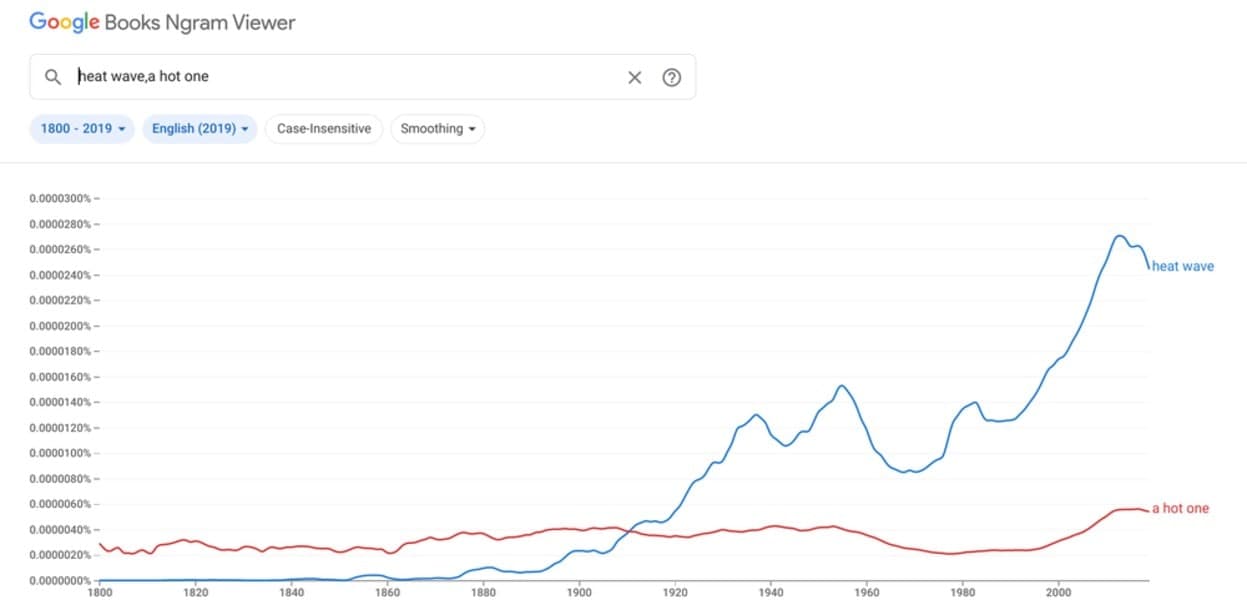Click the 1980 x-axis year label
This screenshot has height=600, width=1247.
point(963,592)
